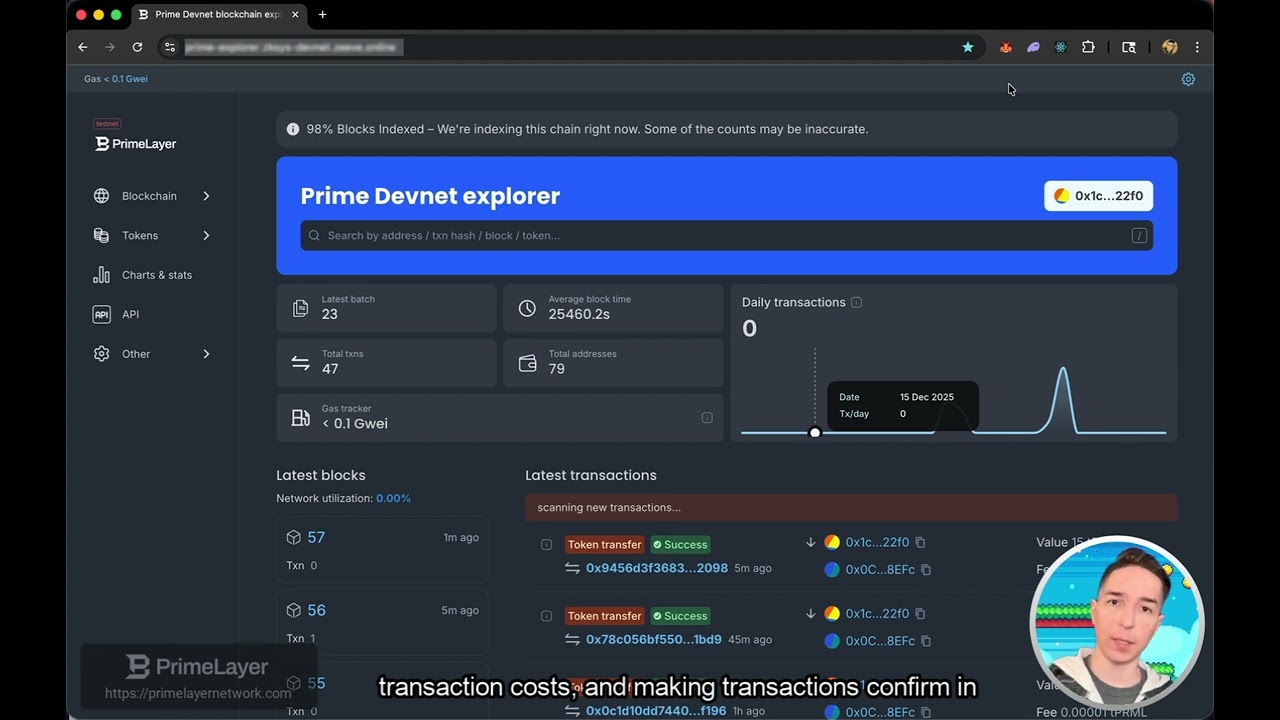
Task: Open the 0x1c...22f0 wallet button
Action: coord(1099,196)
